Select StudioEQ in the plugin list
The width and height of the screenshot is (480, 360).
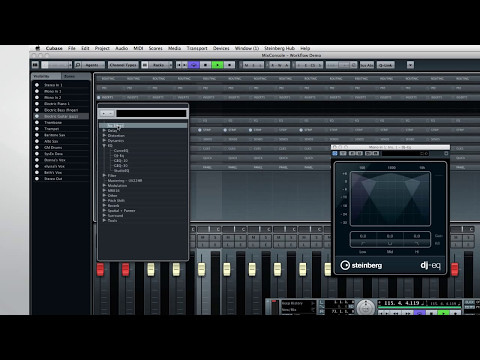tap(121, 171)
